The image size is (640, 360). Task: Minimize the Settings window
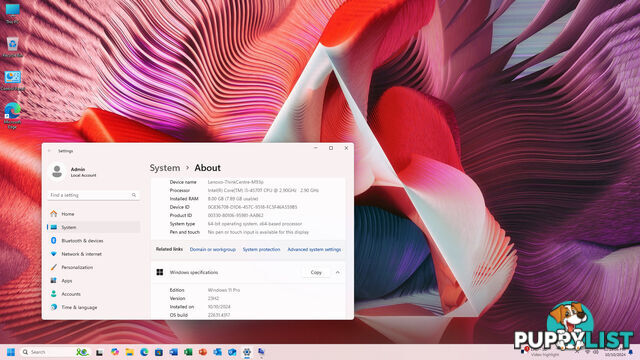click(x=316, y=148)
